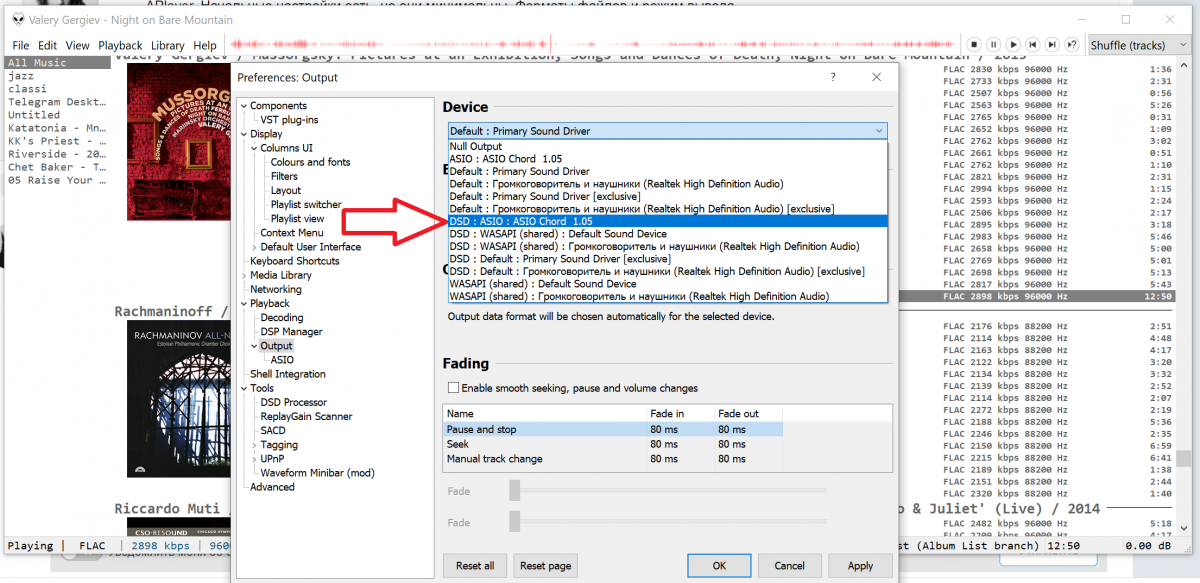
Task: Pause the track using pause icon
Action: tap(993, 45)
